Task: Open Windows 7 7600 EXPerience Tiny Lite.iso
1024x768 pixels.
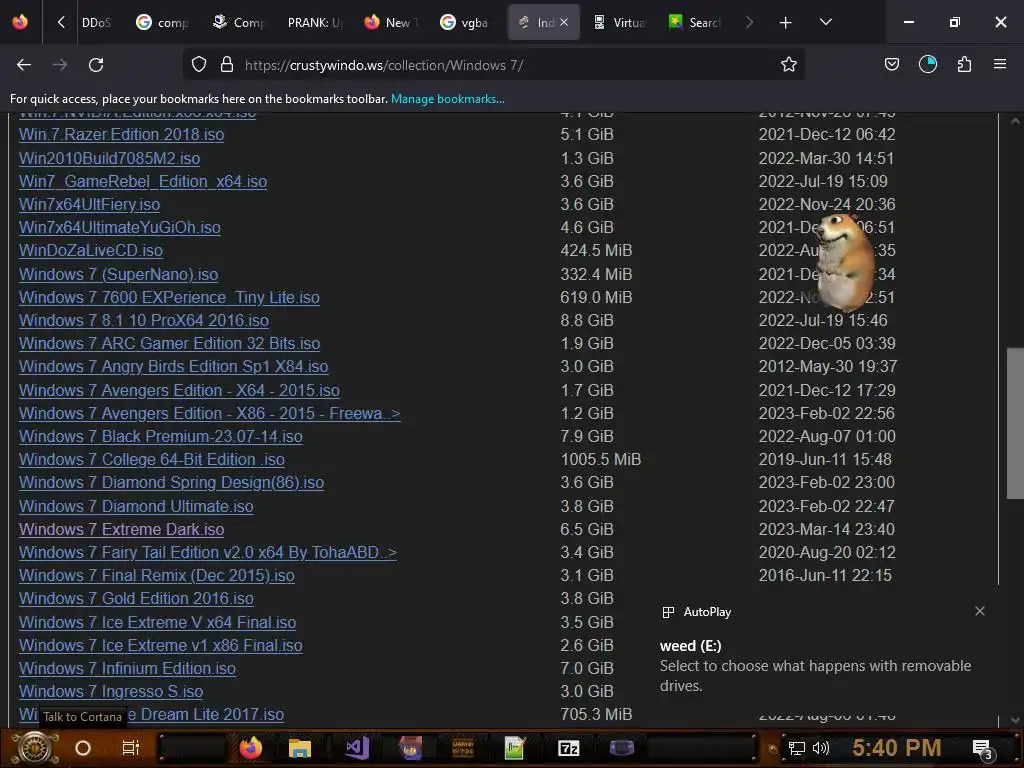Action: coord(169,297)
